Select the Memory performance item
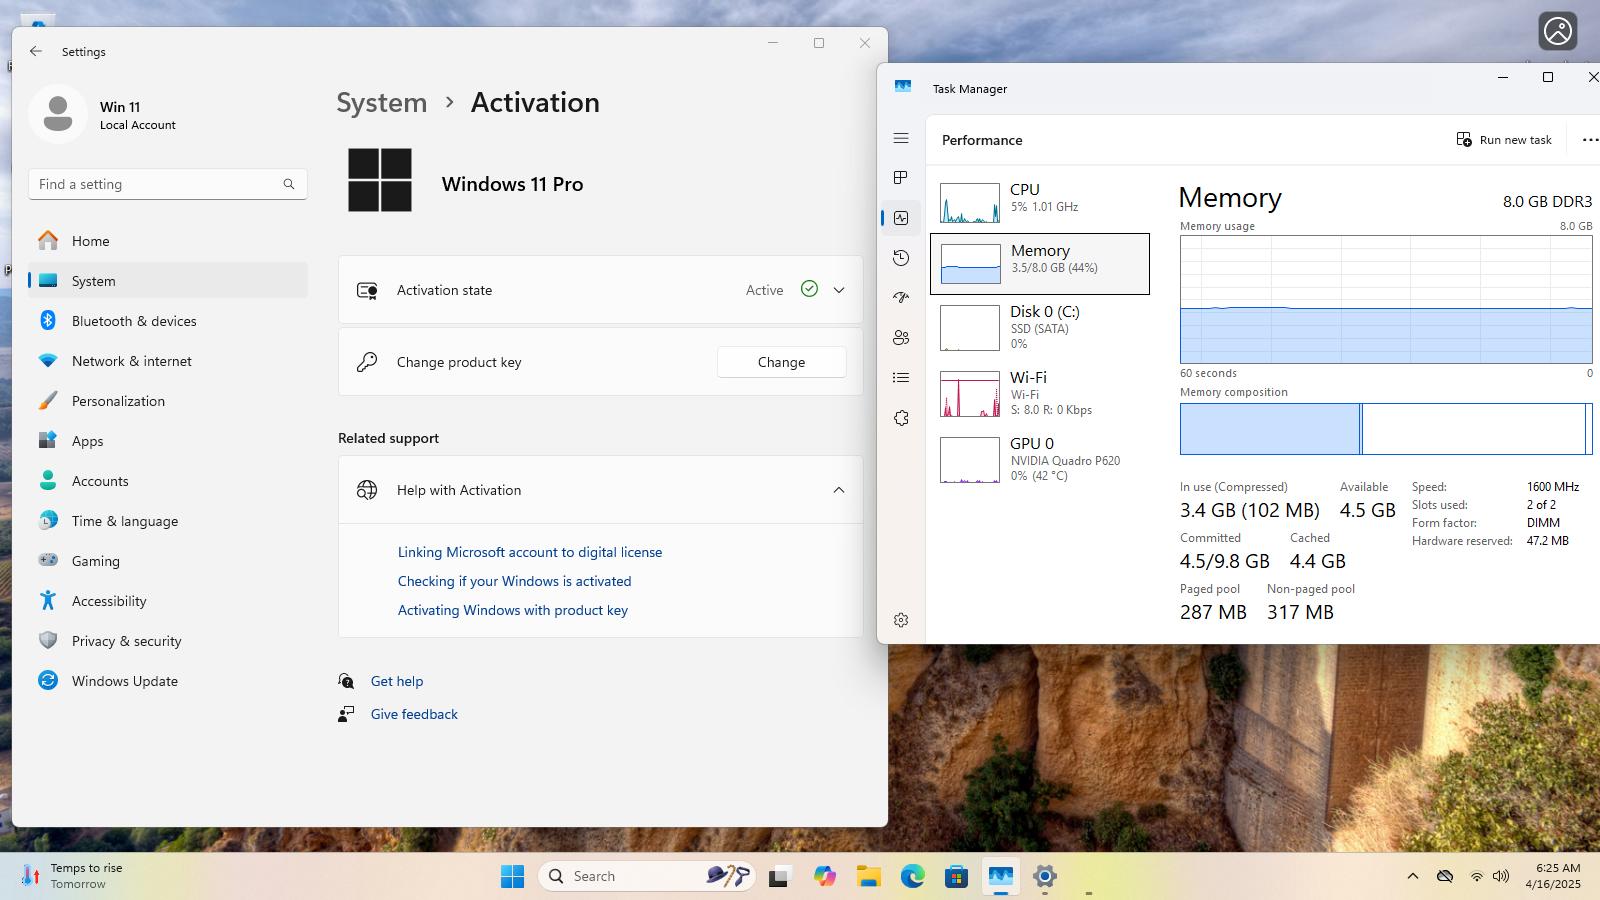The width and height of the screenshot is (1600, 900). coord(1040,264)
